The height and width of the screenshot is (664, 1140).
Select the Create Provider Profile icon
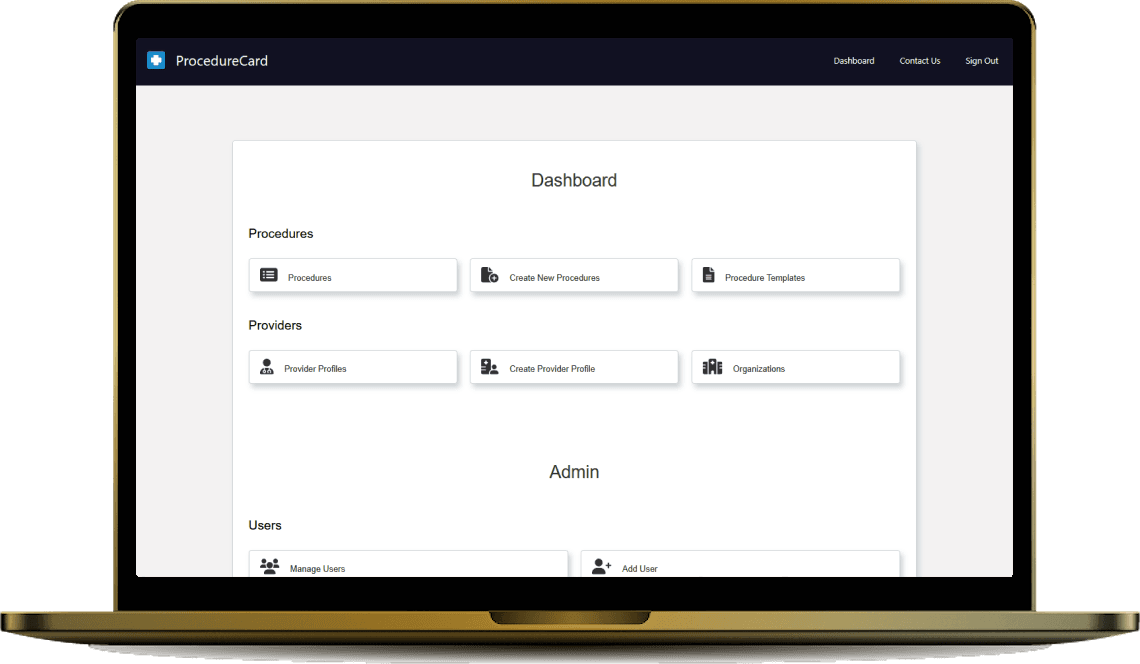[x=489, y=366]
